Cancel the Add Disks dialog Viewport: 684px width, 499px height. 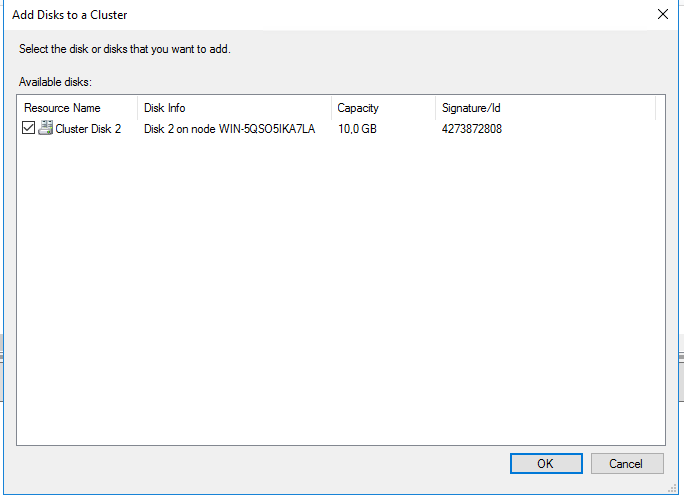click(x=627, y=464)
